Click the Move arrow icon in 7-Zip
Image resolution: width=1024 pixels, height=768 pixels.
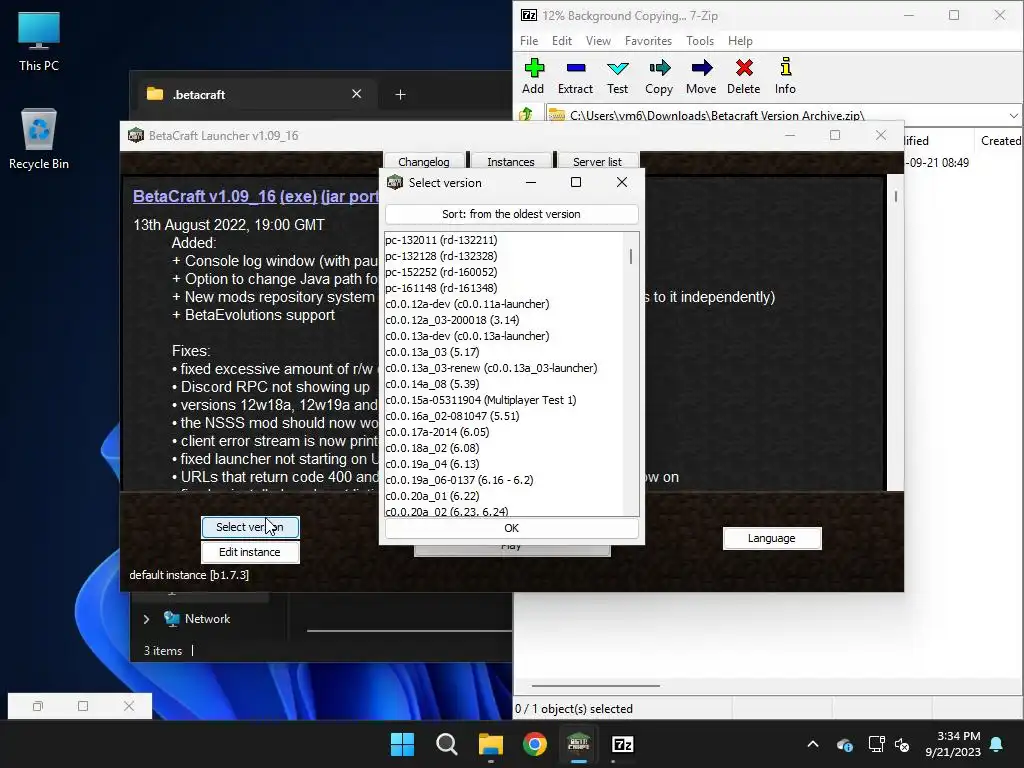click(x=701, y=68)
